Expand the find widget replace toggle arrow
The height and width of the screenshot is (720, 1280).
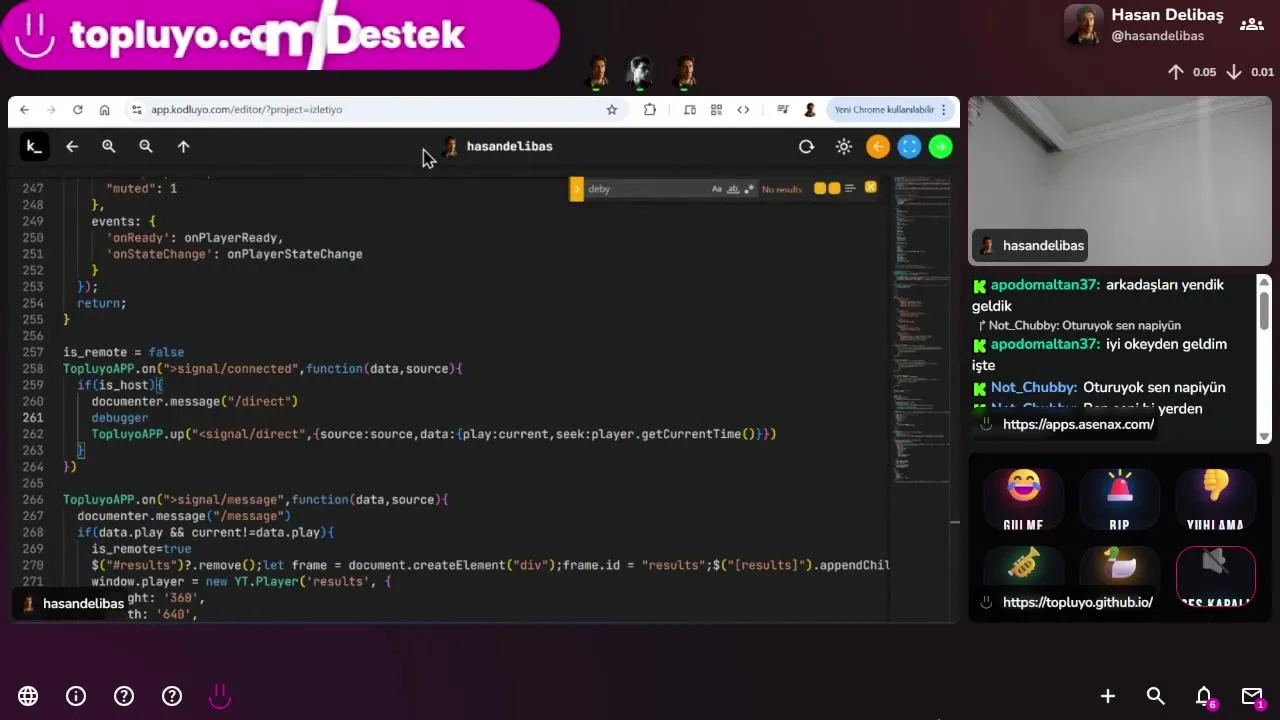point(577,189)
